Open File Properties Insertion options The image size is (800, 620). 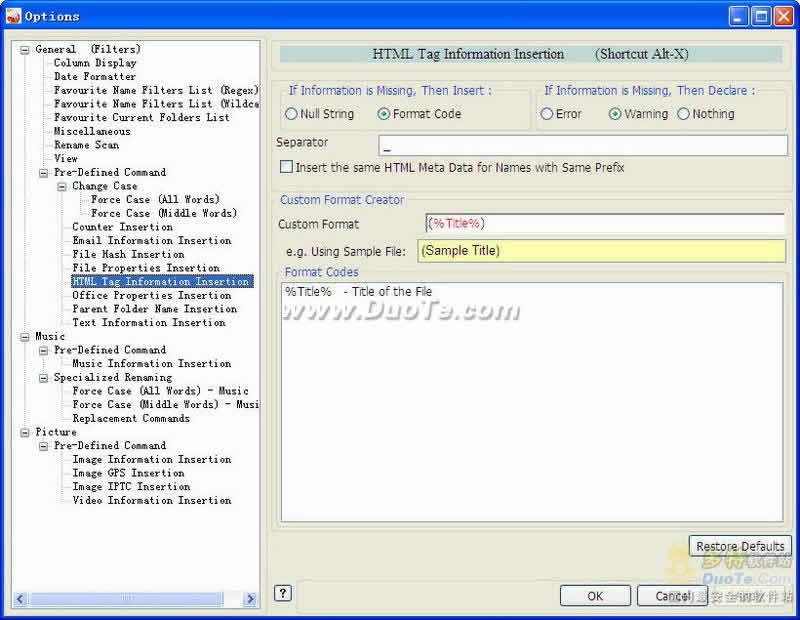pyautogui.click(x=146, y=268)
